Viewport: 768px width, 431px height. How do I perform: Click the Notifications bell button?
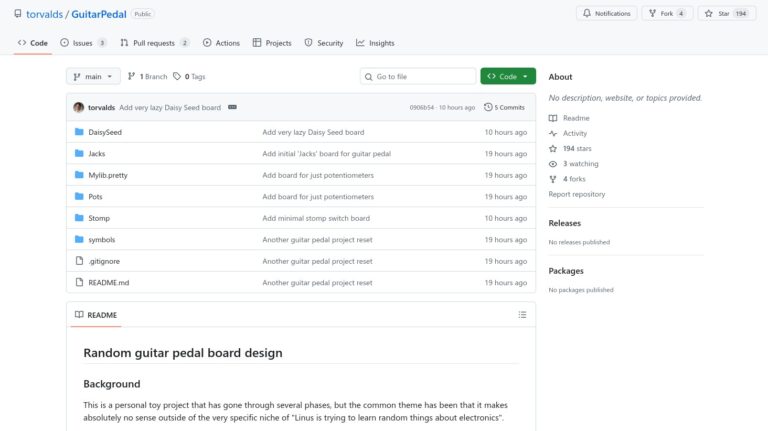pos(606,14)
